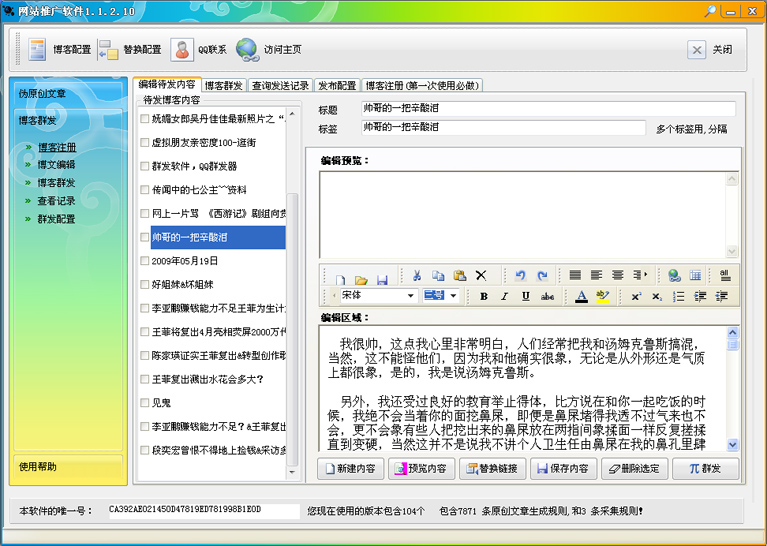The width and height of the screenshot is (767, 546).
Task: Click the superscript x² icon
Action: click(635, 297)
